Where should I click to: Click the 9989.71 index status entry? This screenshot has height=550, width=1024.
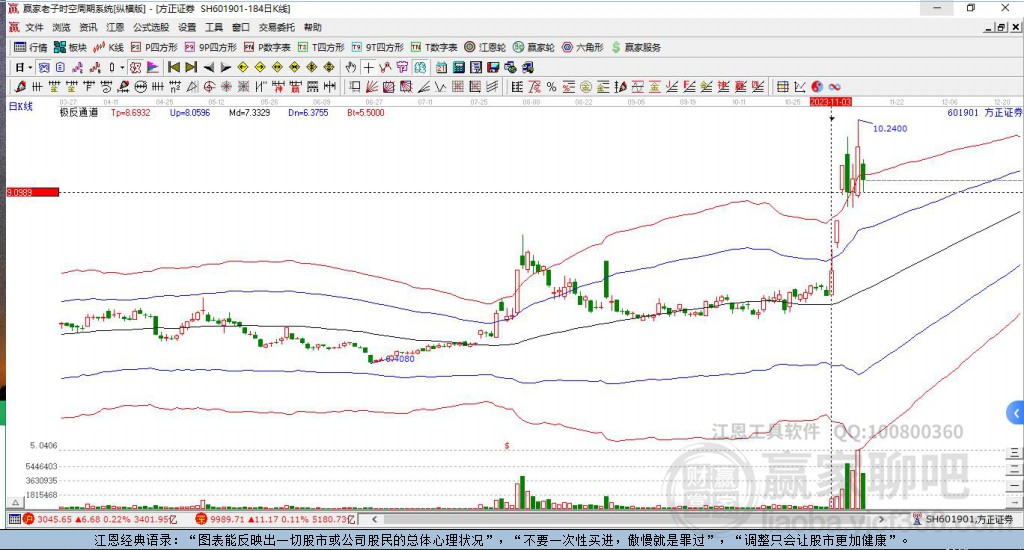[276, 519]
